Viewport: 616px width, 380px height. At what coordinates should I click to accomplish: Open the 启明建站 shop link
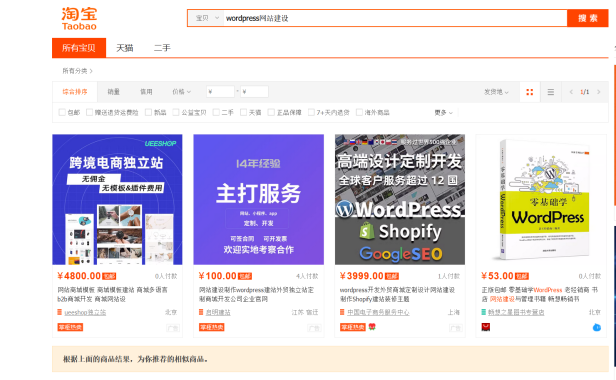(x=218, y=312)
